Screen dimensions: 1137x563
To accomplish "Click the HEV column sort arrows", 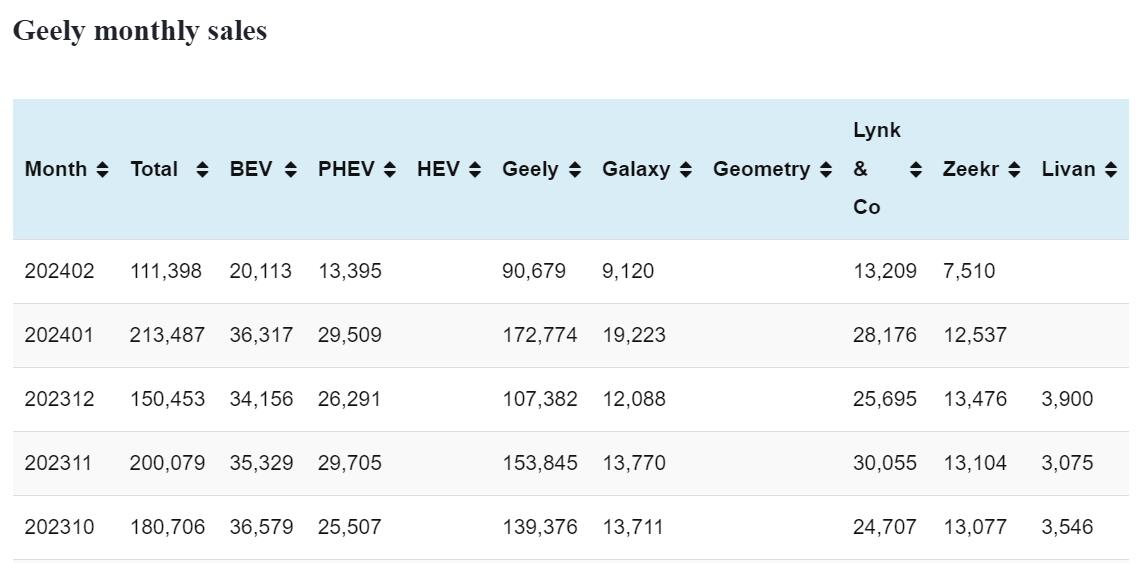I will 474,170.
